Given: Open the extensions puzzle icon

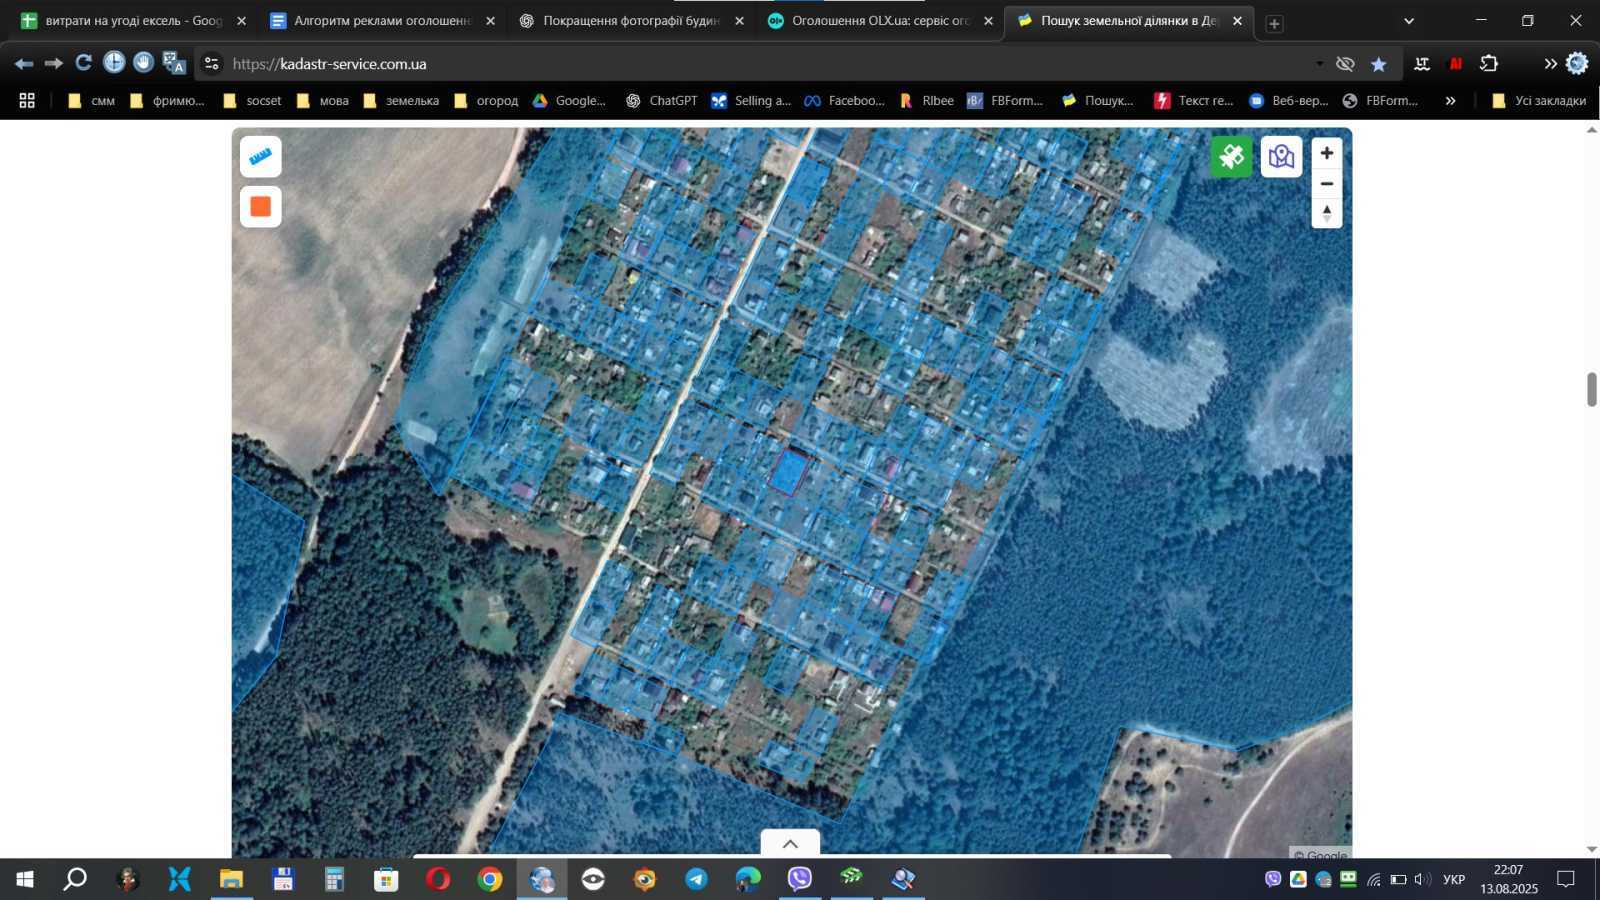Looking at the screenshot, I should click(1489, 64).
